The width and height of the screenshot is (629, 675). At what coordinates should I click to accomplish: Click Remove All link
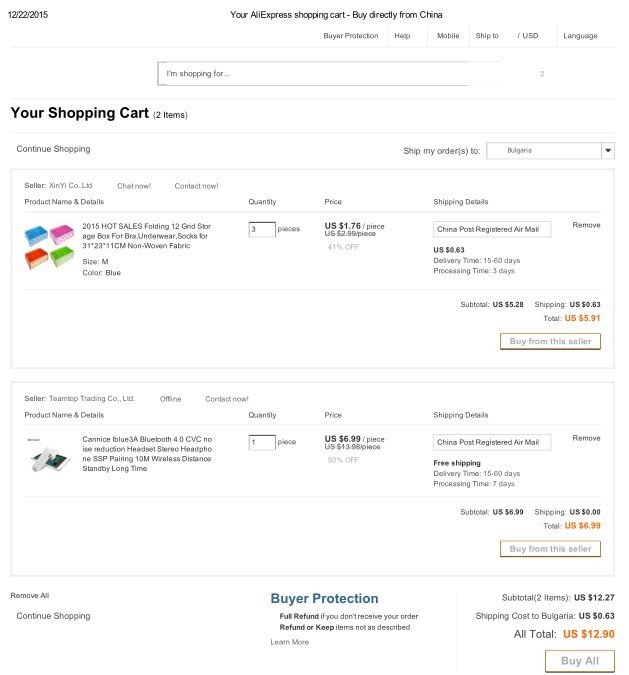(x=30, y=595)
